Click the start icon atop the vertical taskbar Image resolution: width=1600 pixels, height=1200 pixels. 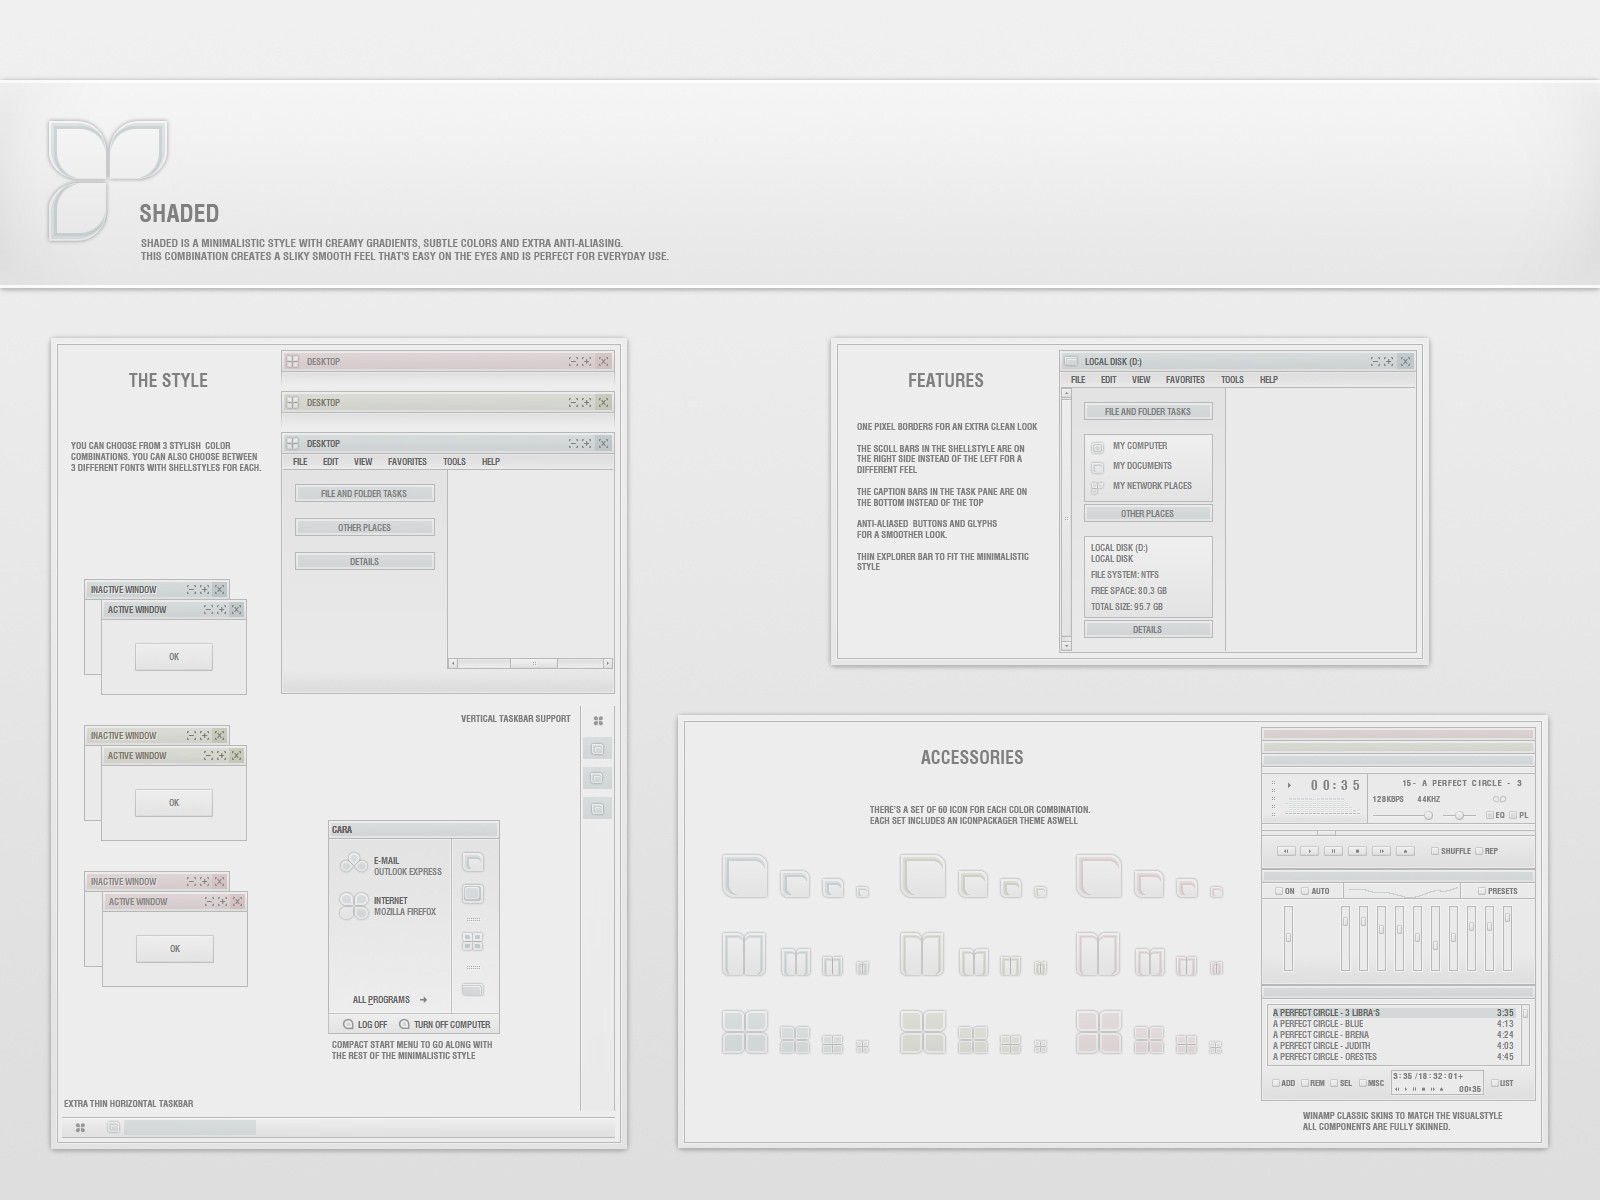(598, 720)
